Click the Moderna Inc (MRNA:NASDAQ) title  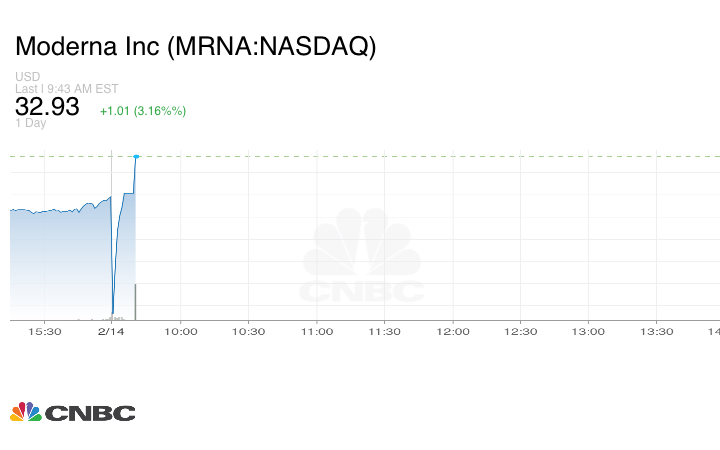tap(196, 47)
